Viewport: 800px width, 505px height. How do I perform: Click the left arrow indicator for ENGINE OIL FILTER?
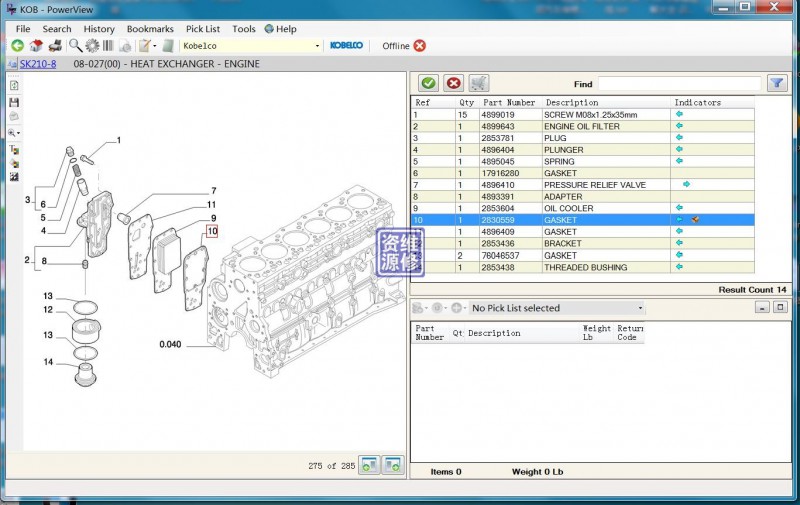679,125
